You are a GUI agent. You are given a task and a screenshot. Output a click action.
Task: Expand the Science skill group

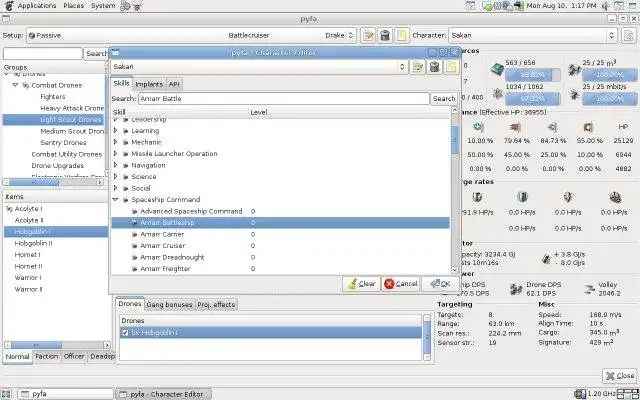[116, 177]
